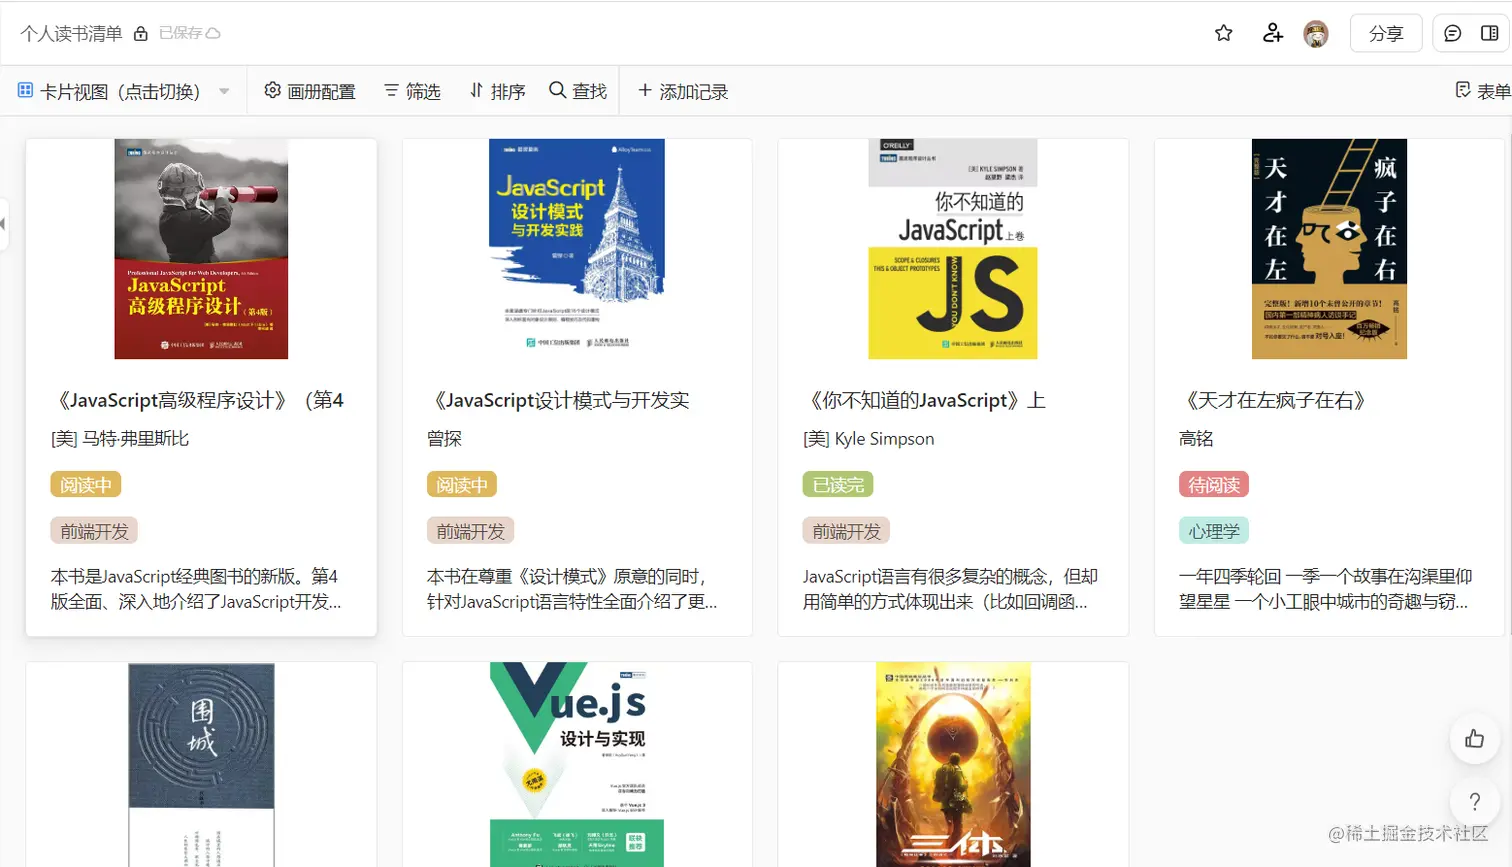This screenshot has width=1512, height=867.
Task: Click 阅读中 tag on JavaScript设计模式 card
Action: pyautogui.click(x=462, y=485)
